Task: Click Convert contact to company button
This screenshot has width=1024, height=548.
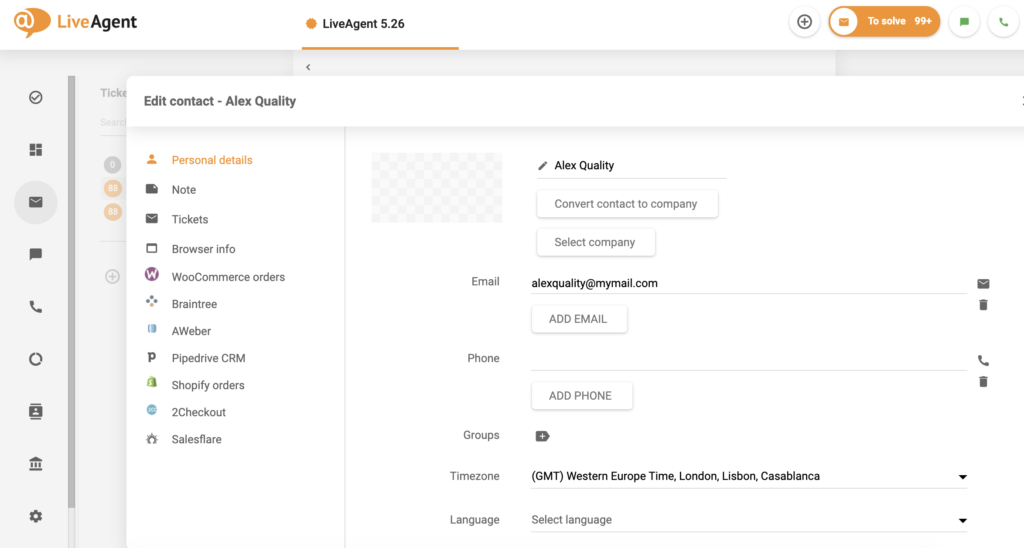Action: [x=627, y=204]
